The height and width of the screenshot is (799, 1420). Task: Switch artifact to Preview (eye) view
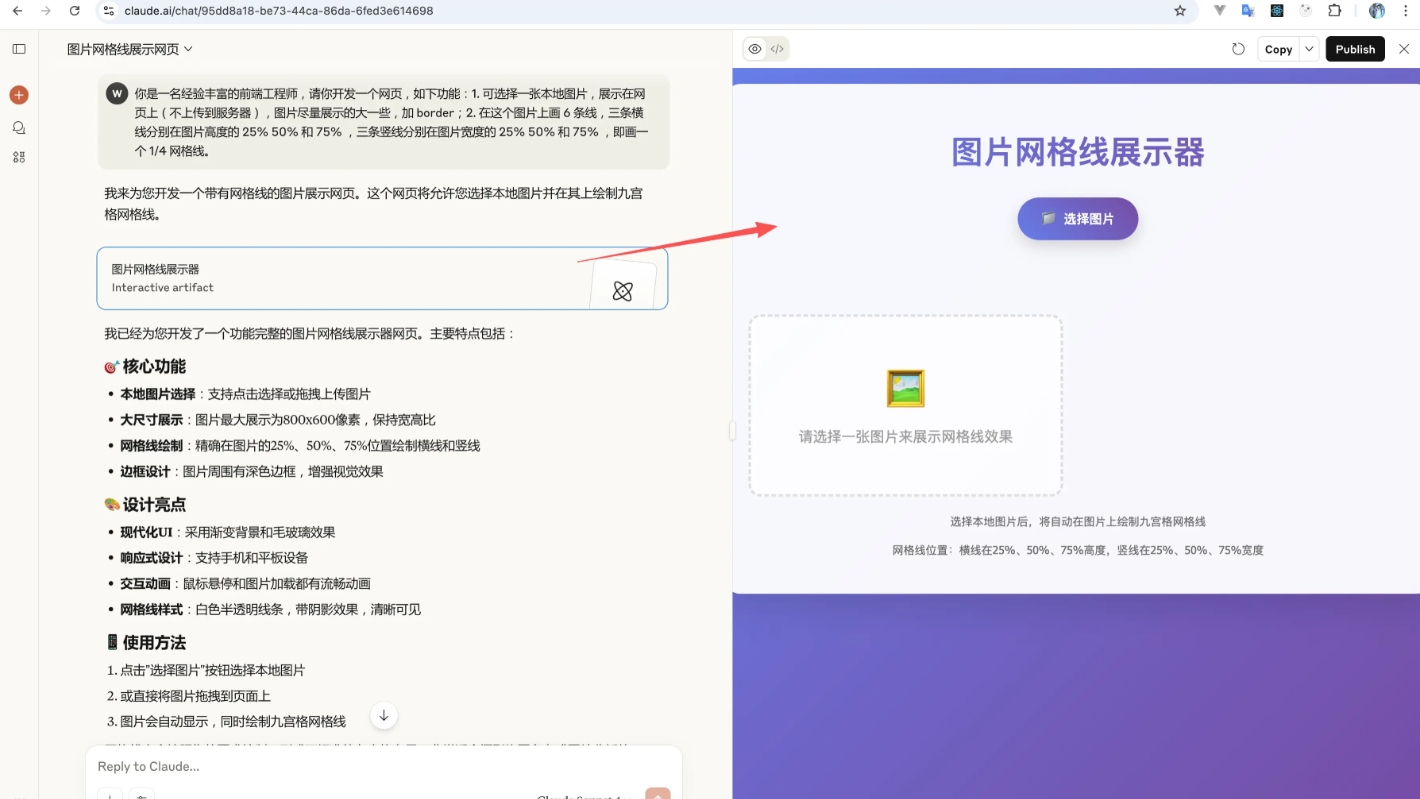pyautogui.click(x=755, y=49)
